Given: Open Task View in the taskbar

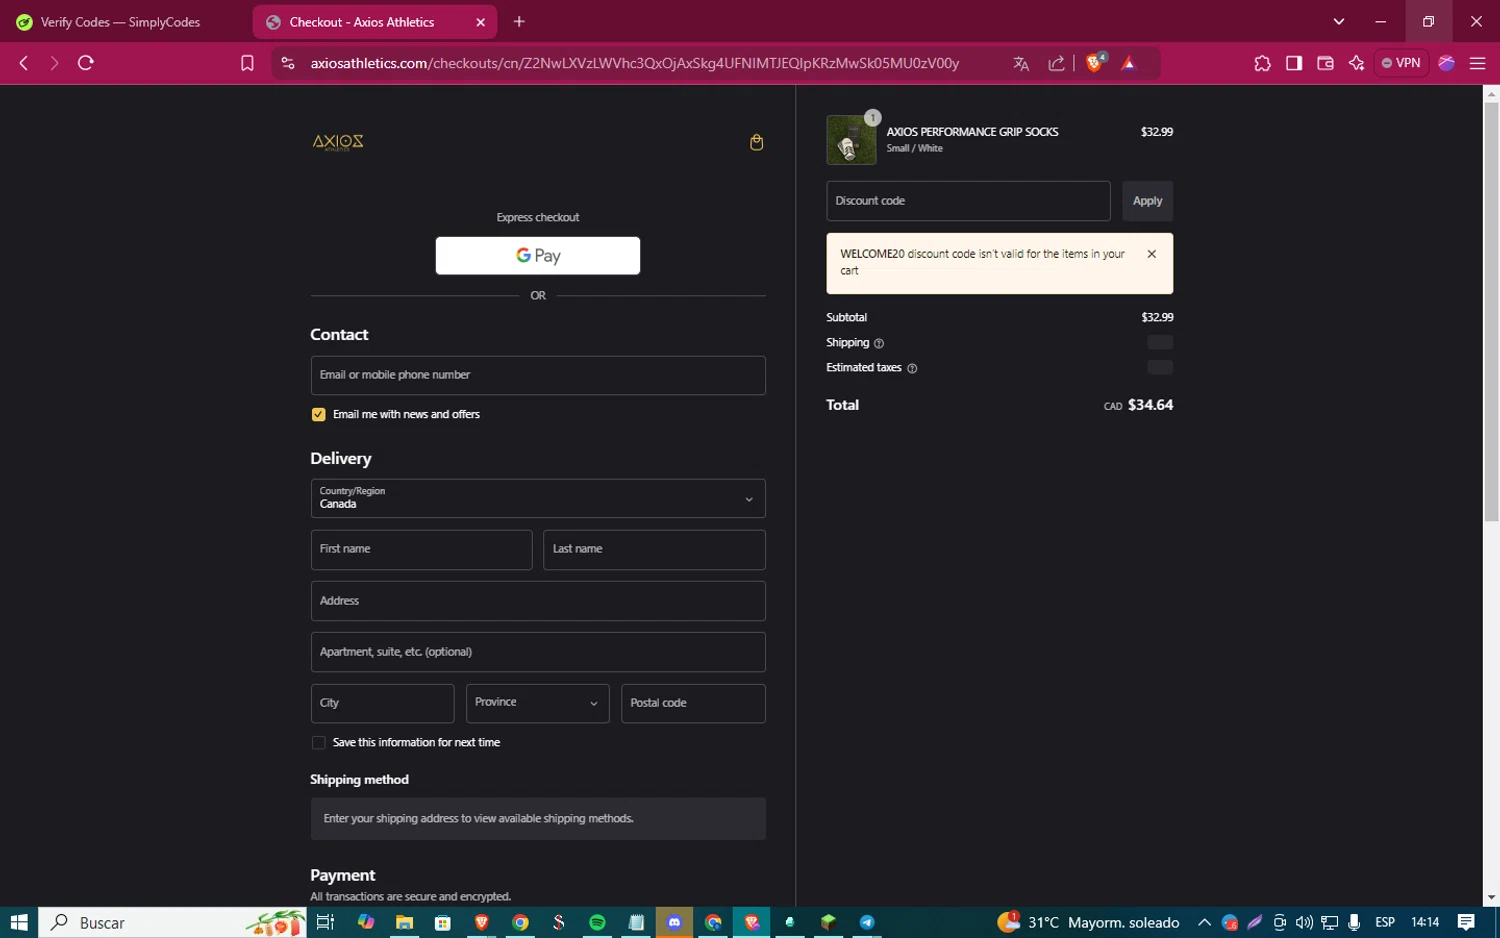Looking at the screenshot, I should [325, 922].
